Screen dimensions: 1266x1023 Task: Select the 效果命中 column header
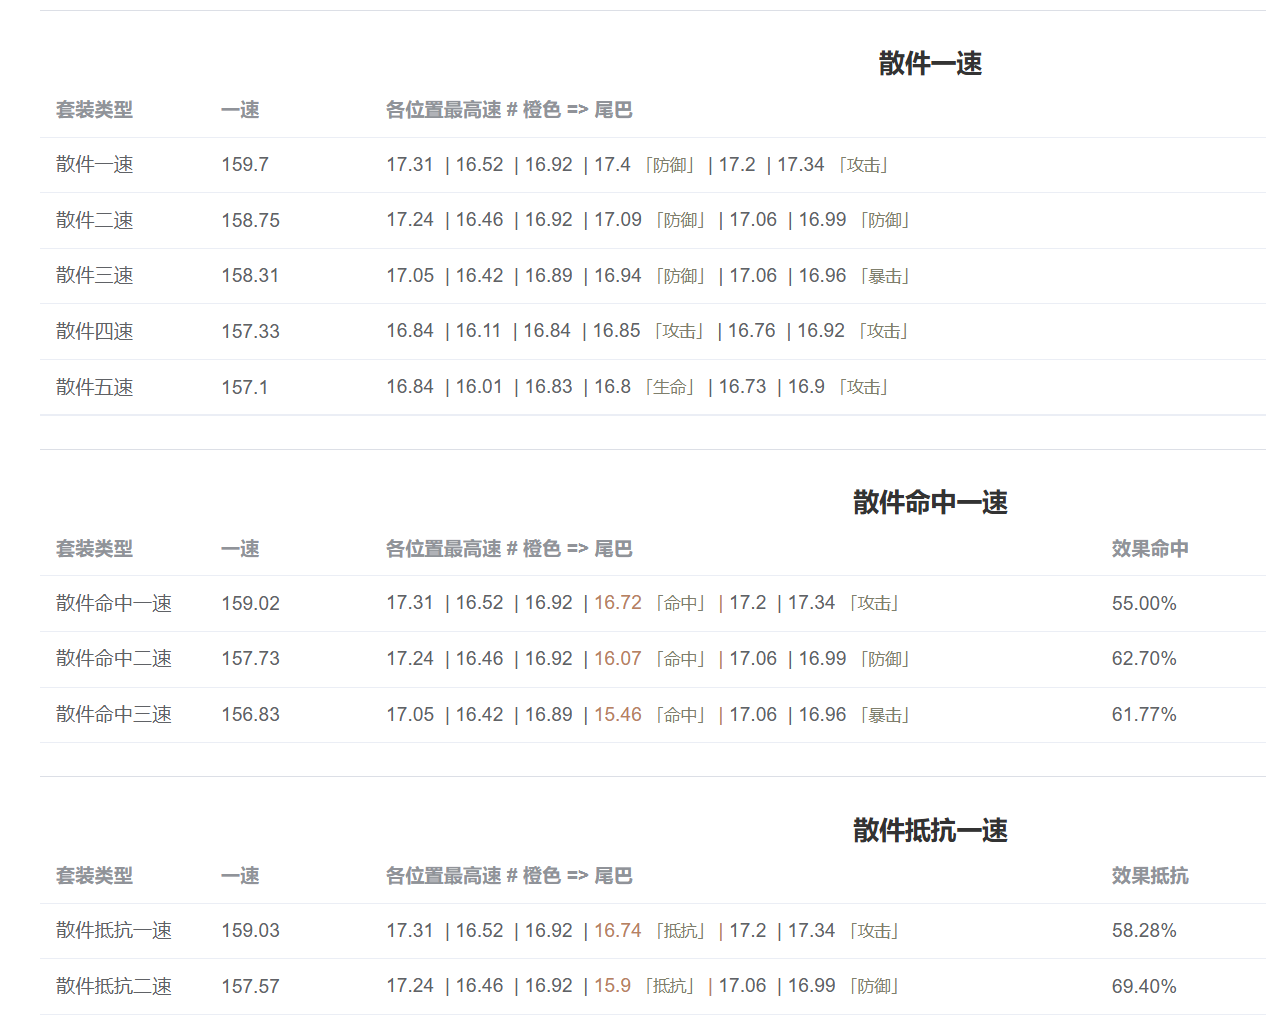point(1149,549)
